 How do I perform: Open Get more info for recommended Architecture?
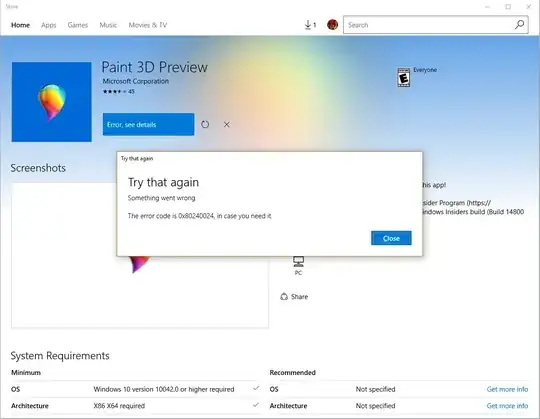click(507, 406)
